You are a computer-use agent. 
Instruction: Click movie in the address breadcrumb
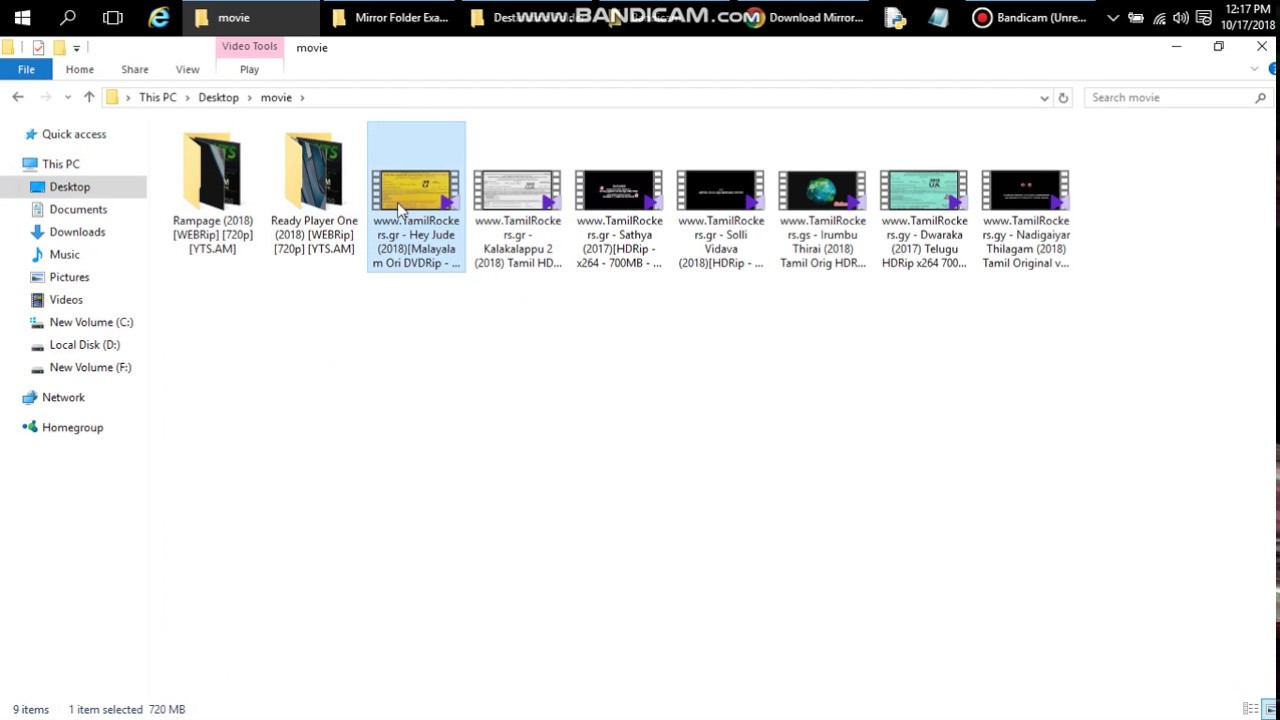[276, 97]
